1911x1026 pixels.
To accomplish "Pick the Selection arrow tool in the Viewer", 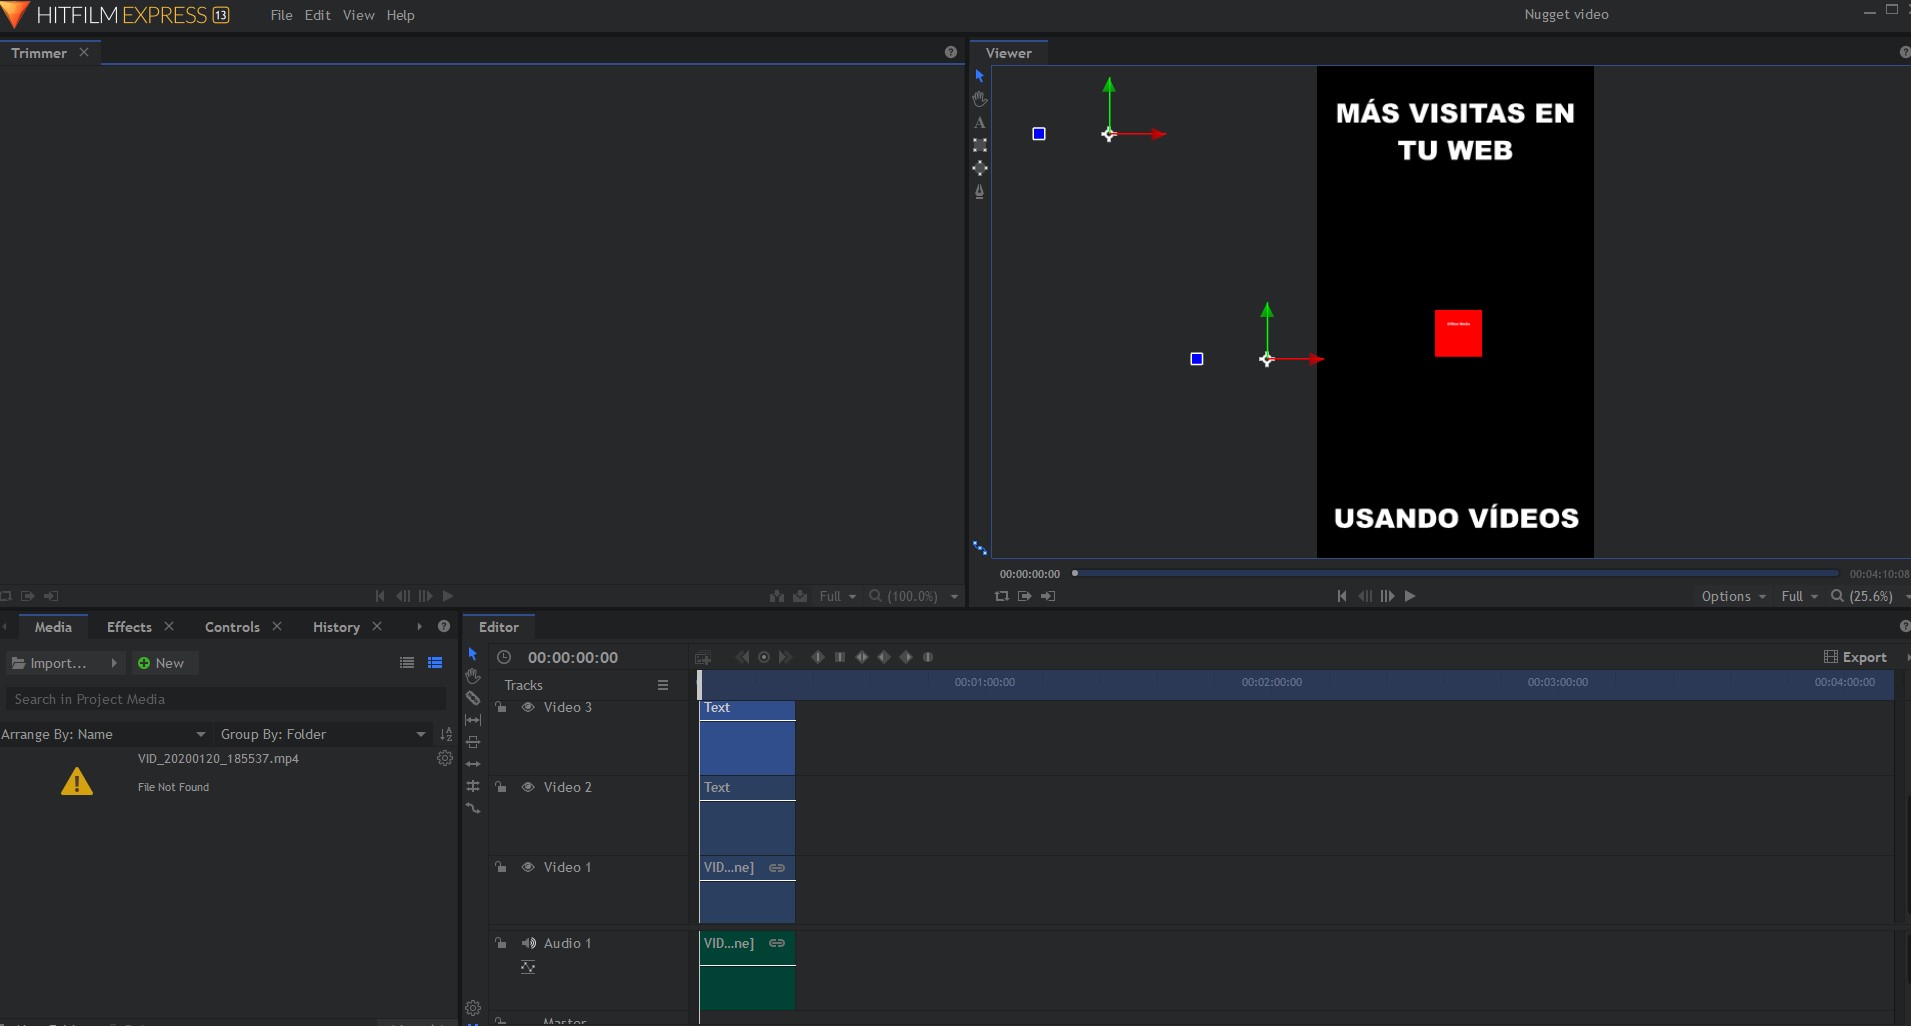I will click(980, 76).
